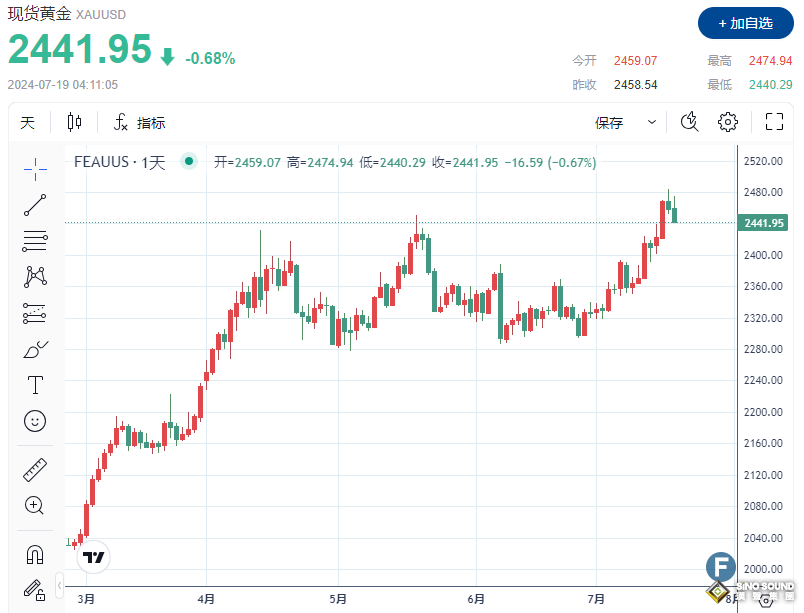Select the text annotation tool
This screenshot has height=613, width=804.
(35, 385)
